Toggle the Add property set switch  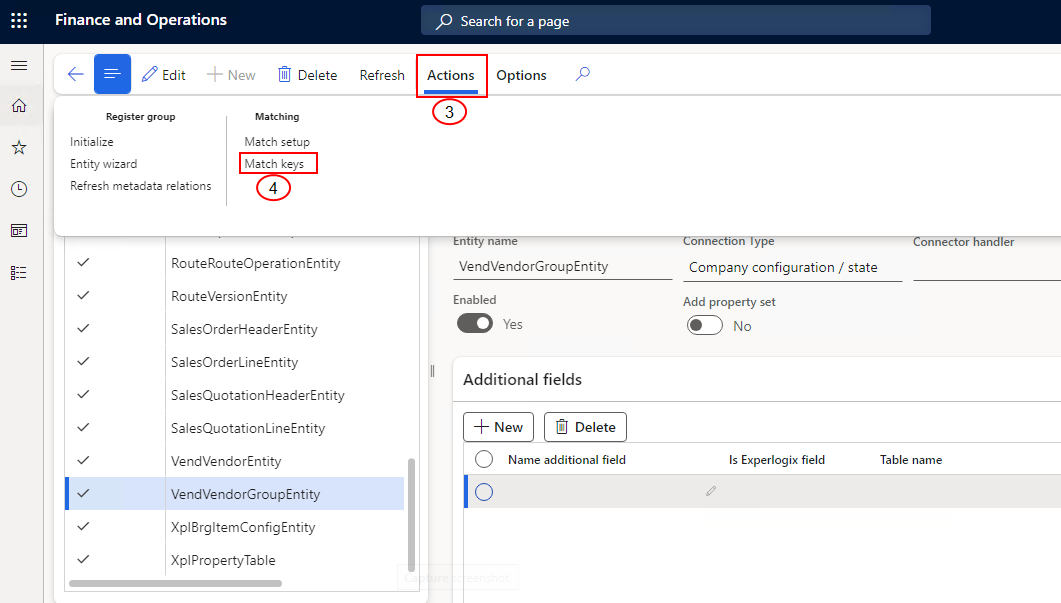click(x=704, y=326)
